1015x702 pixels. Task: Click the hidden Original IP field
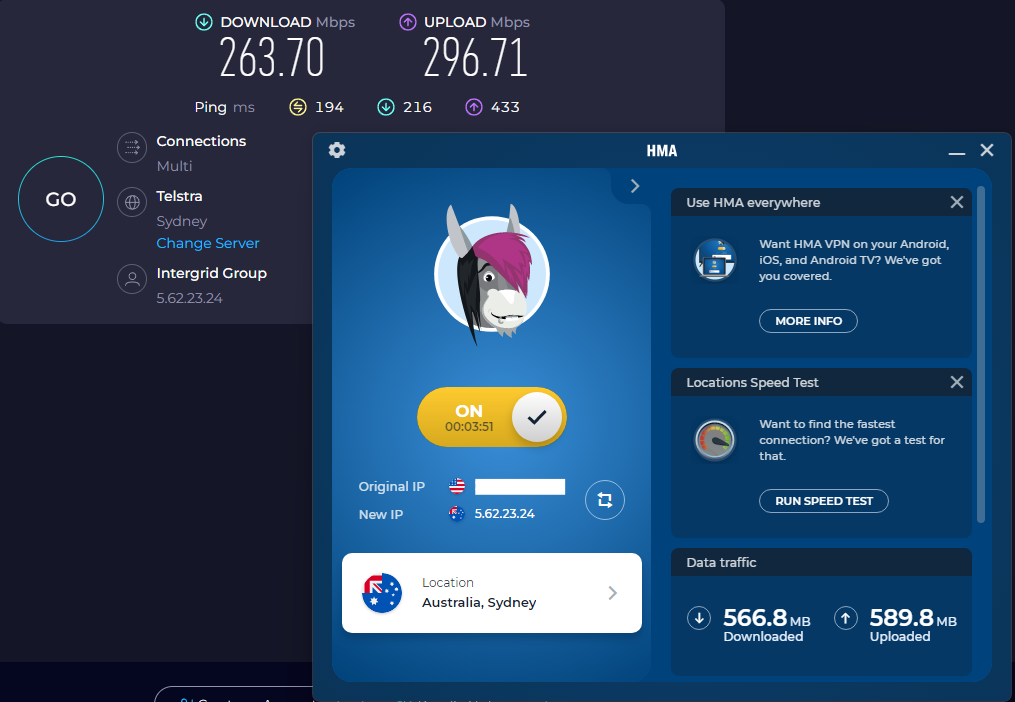click(x=520, y=487)
